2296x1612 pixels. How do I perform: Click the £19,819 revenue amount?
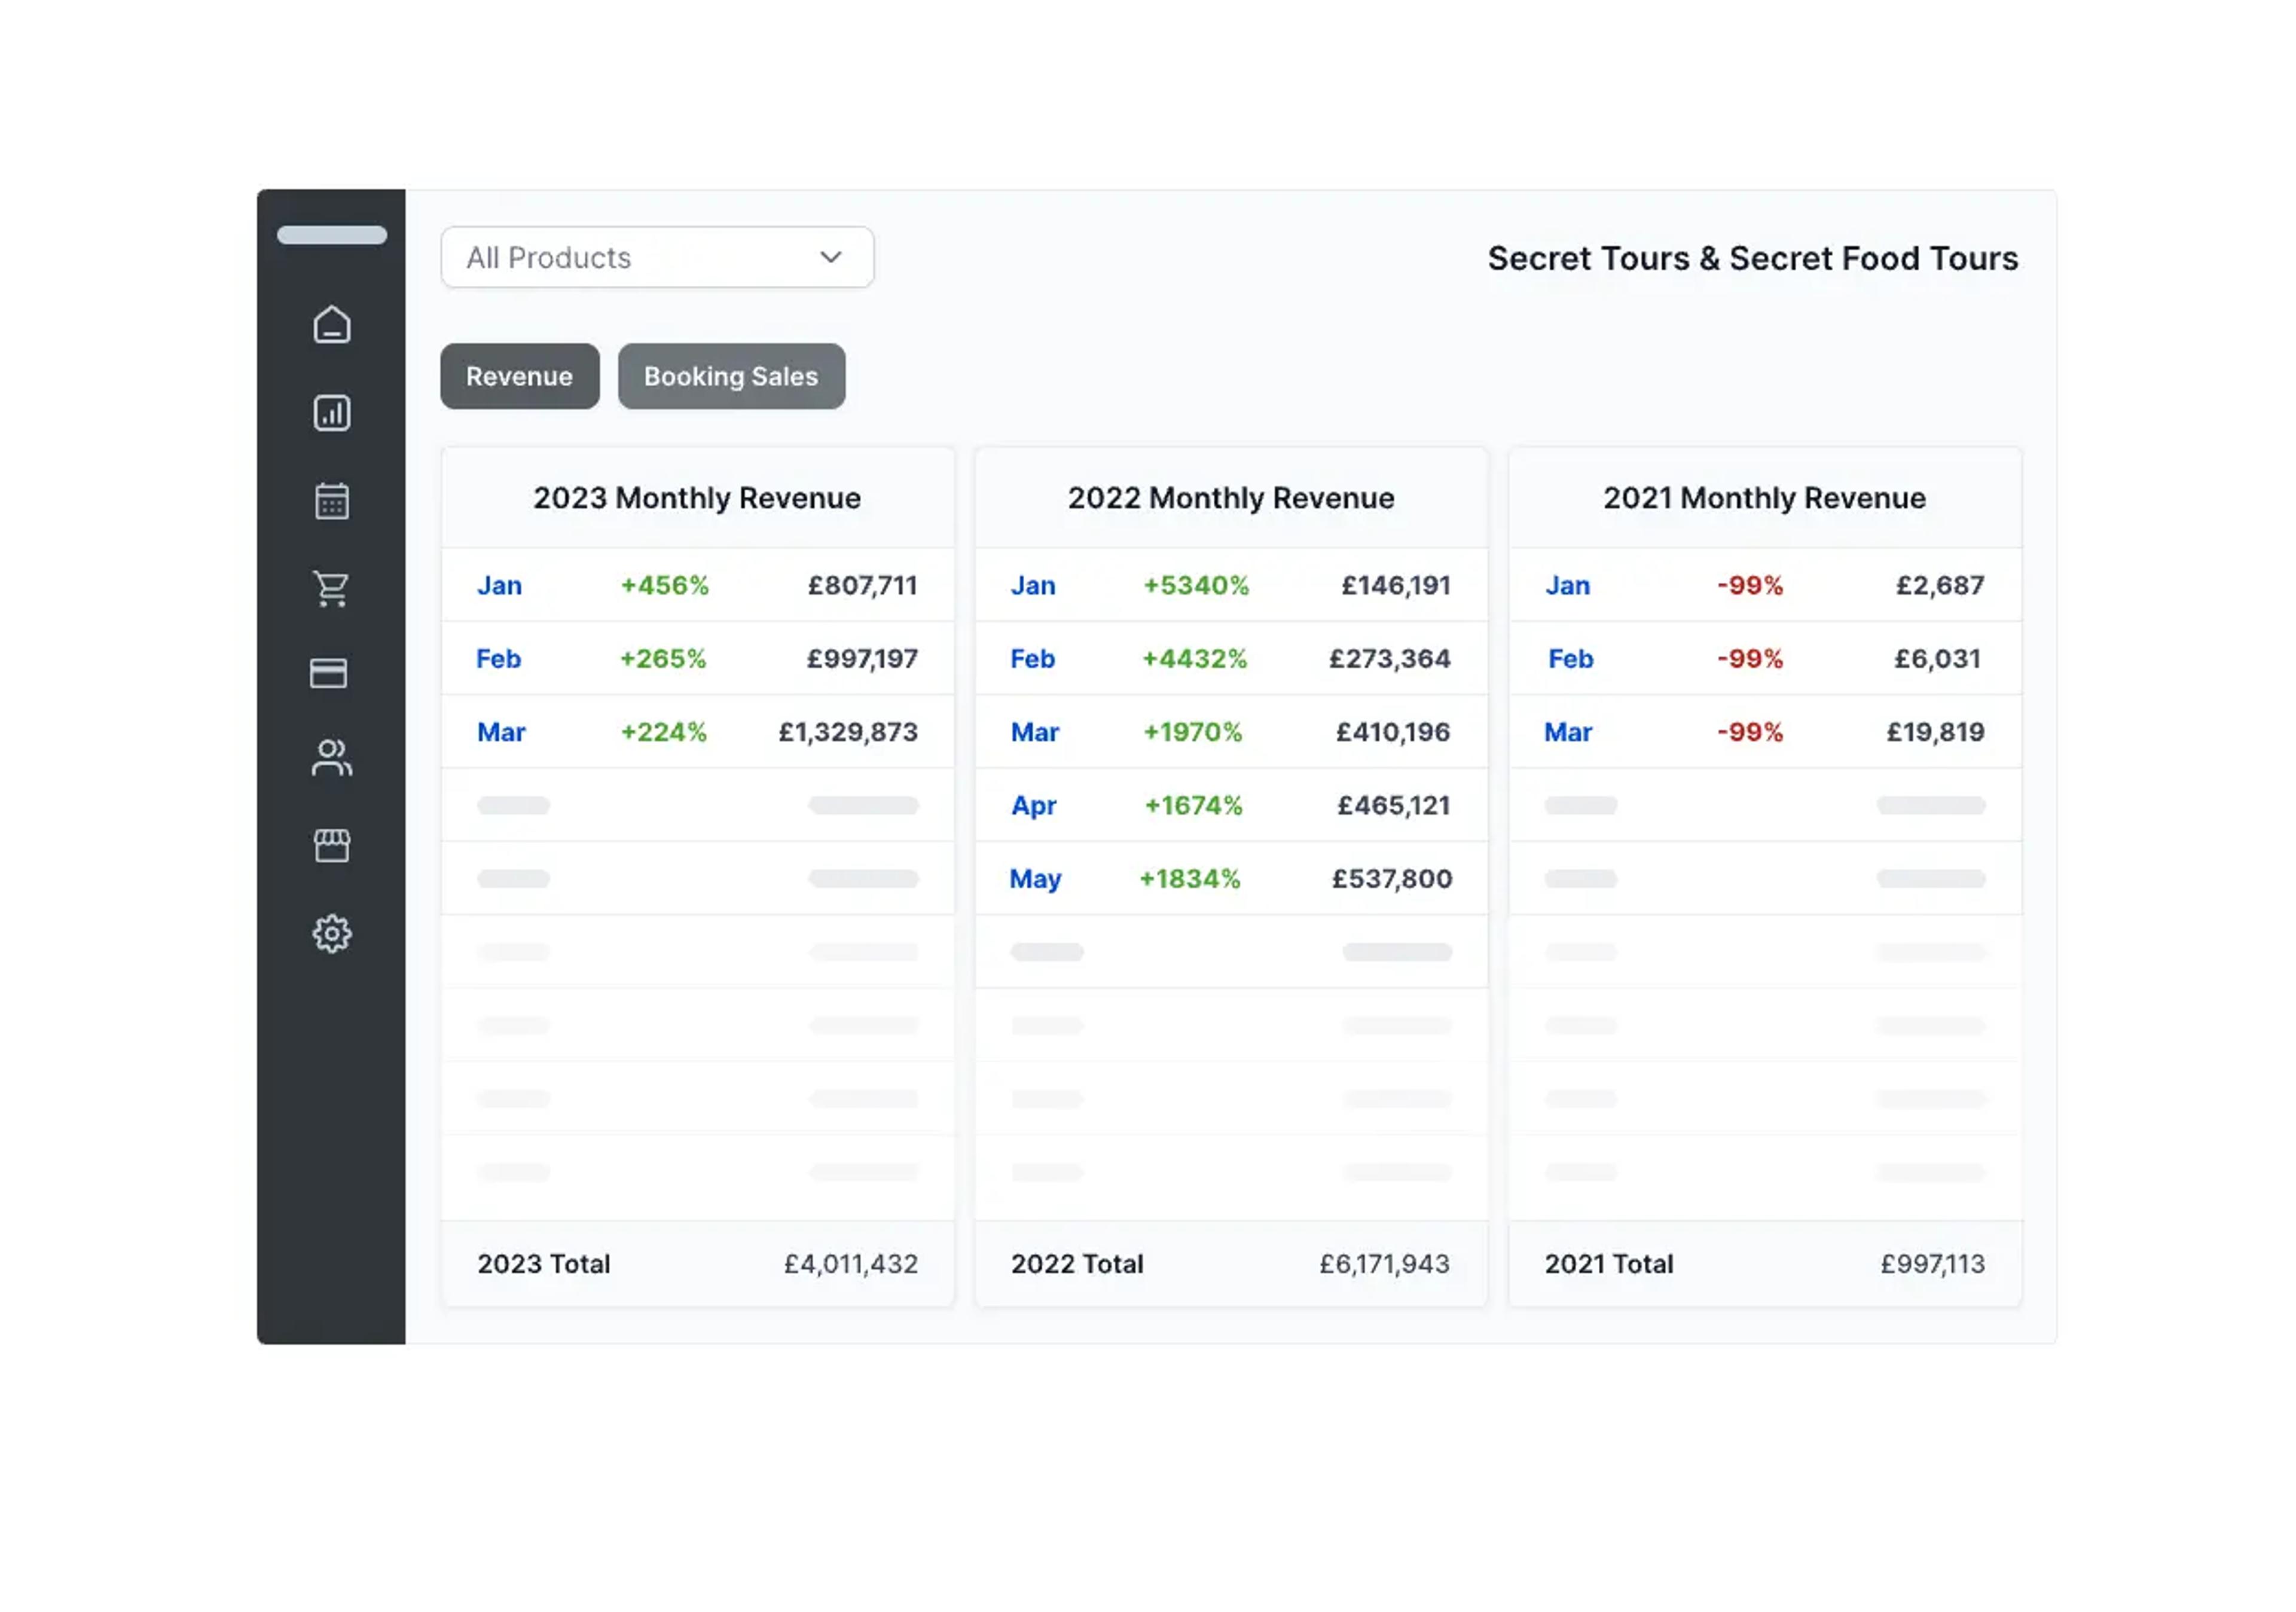pos(1935,732)
